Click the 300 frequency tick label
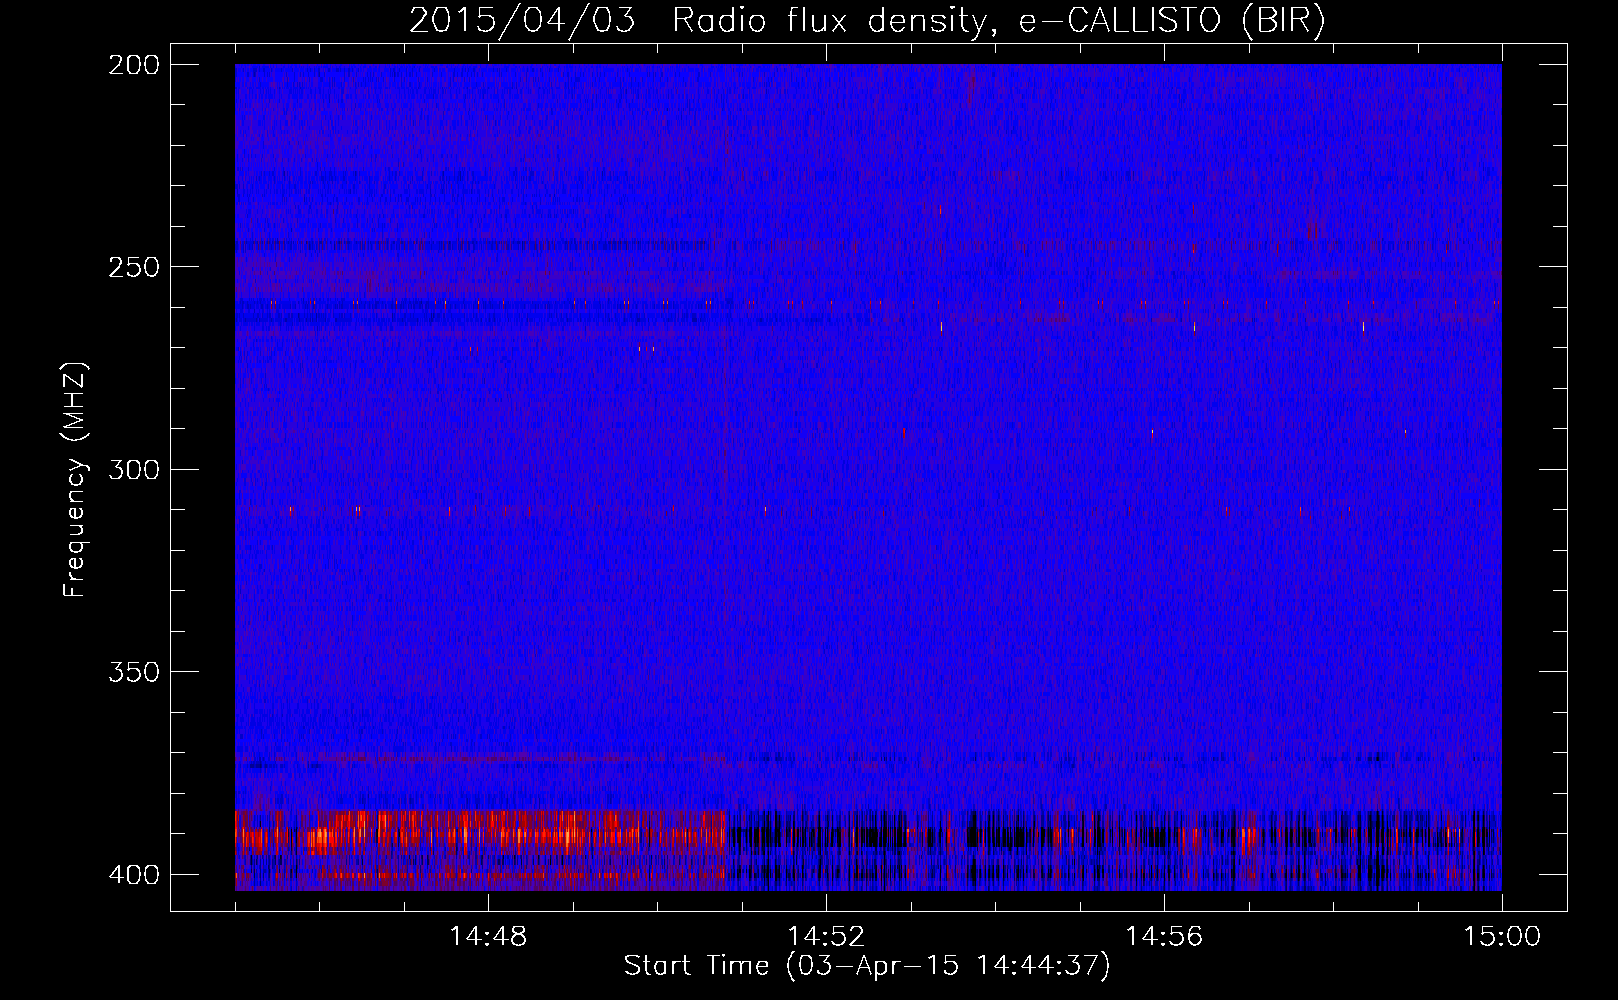Image resolution: width=1618 pixels, height=1000 pixels. 133,470
